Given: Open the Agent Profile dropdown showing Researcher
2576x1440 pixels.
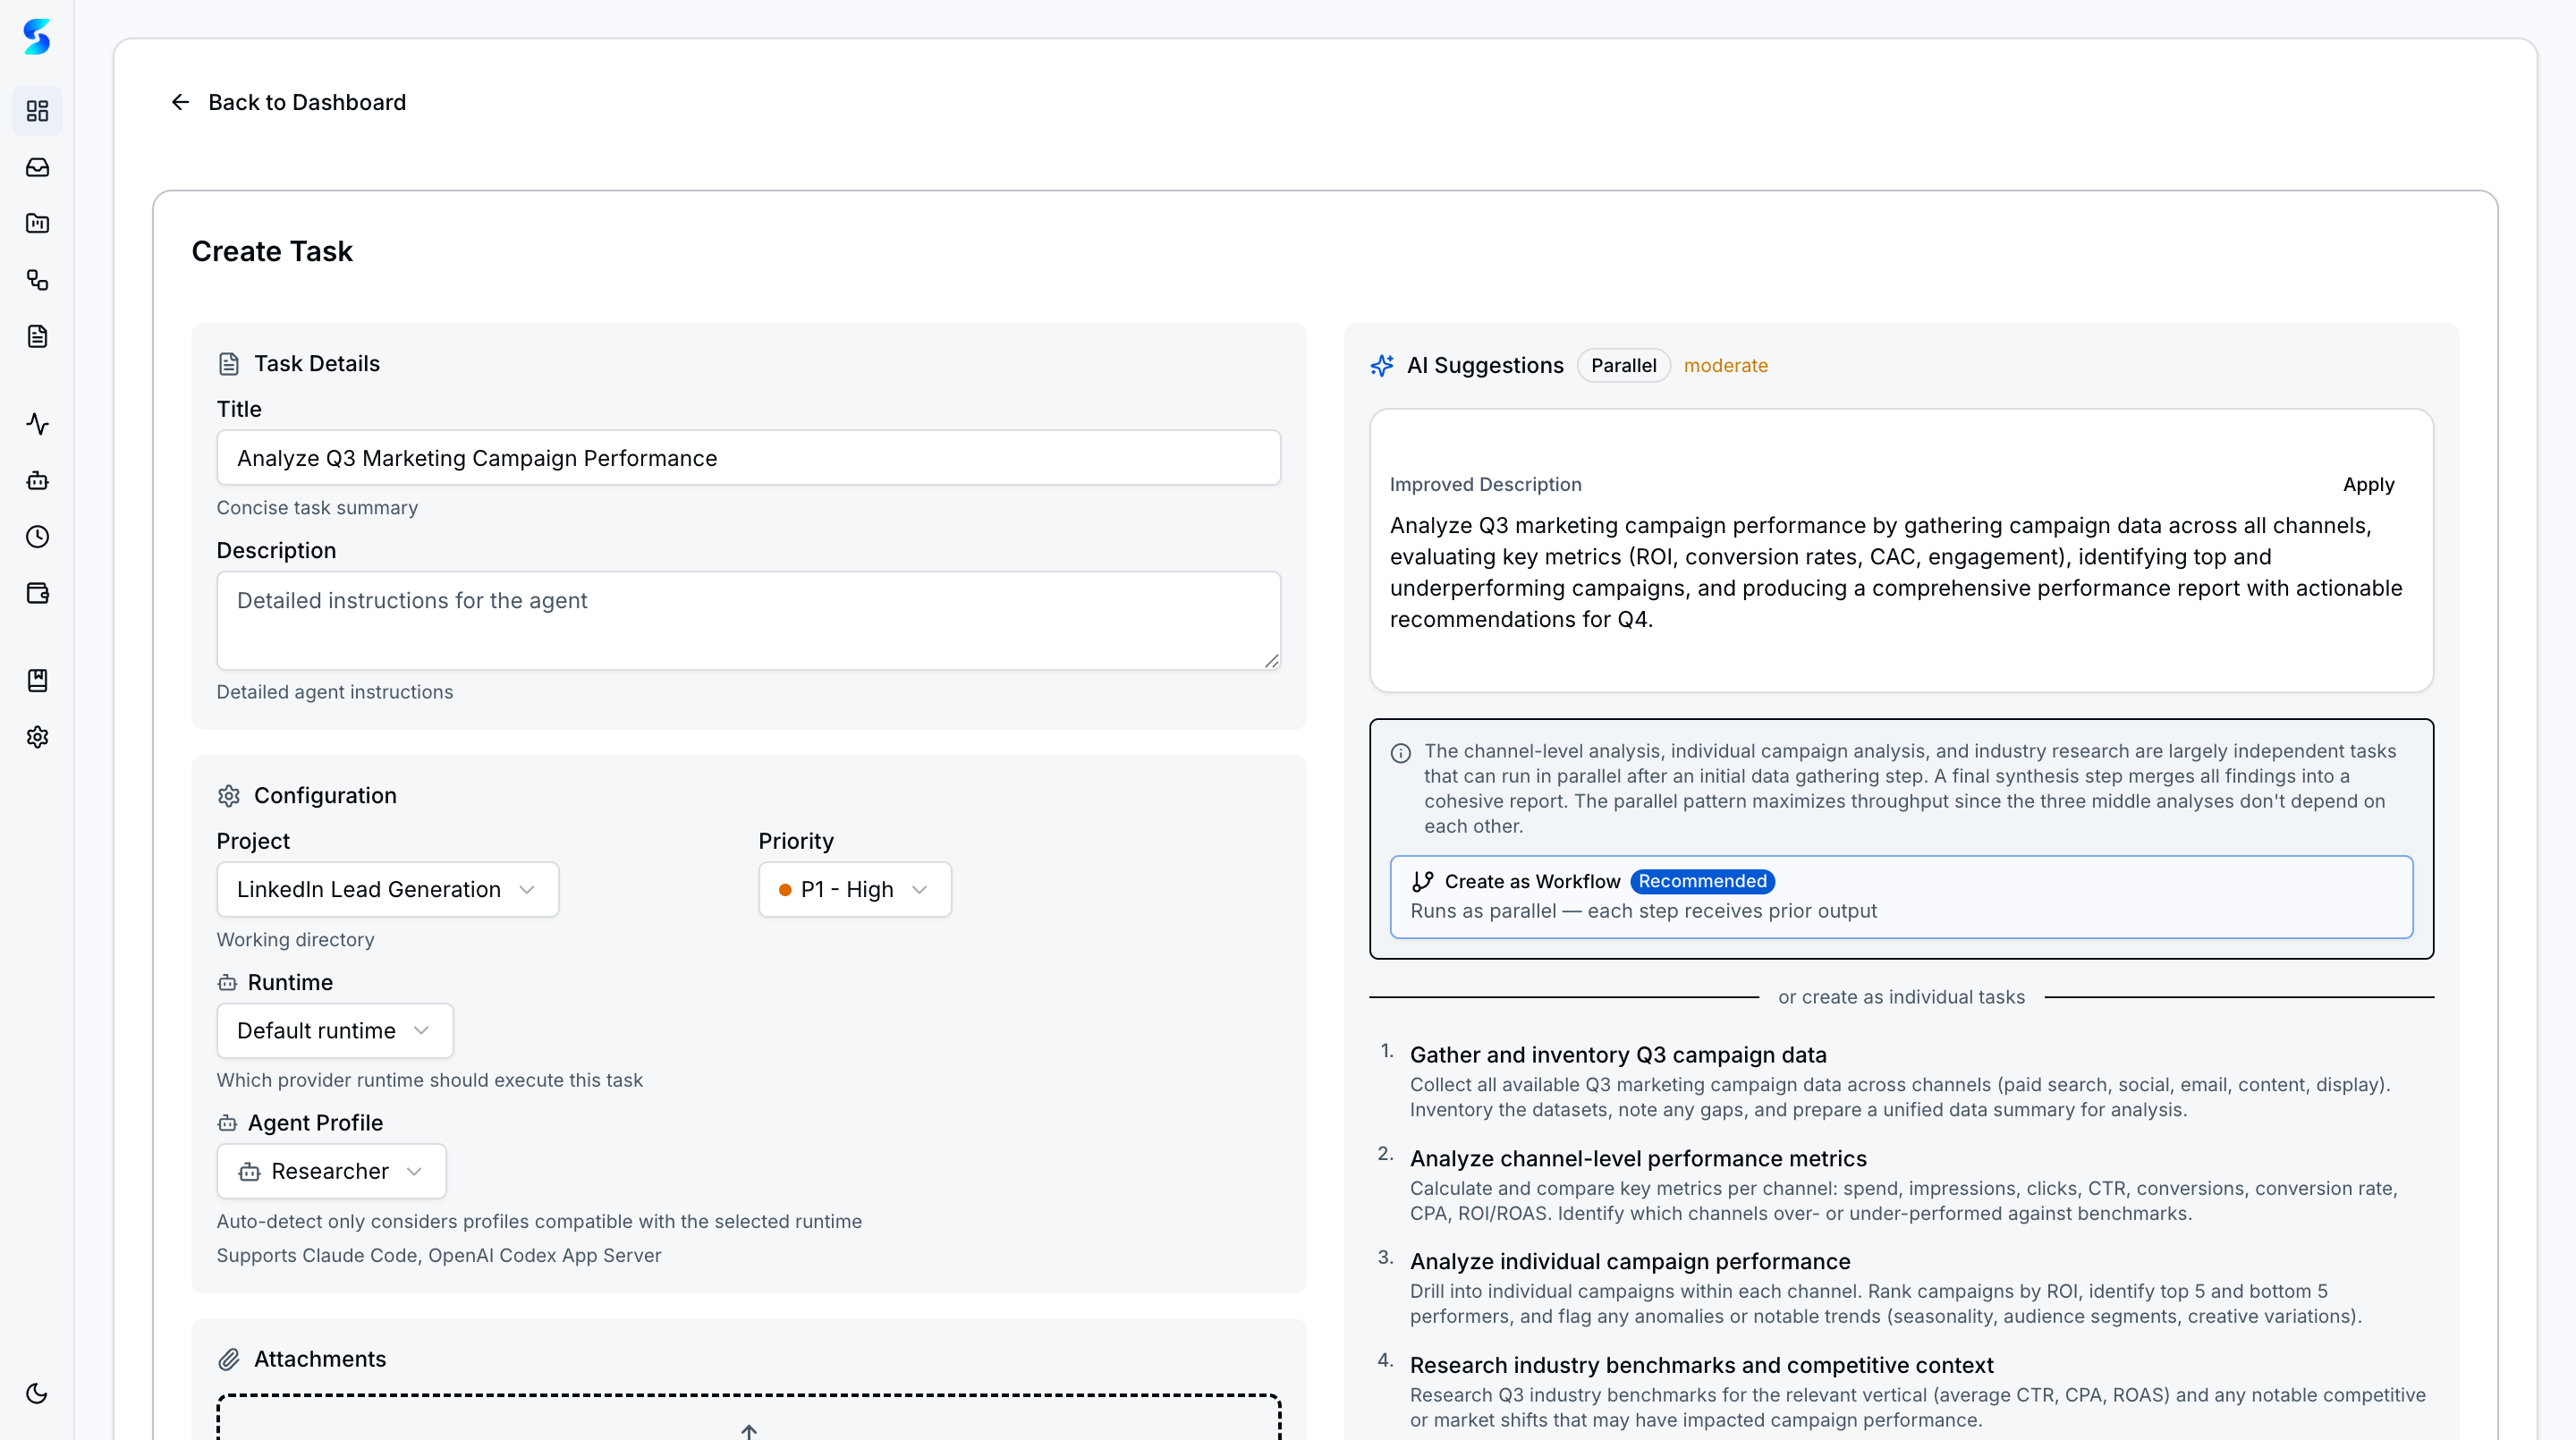Looking at the screenshot, I should pyautogui.click(x=330, y=1171).
